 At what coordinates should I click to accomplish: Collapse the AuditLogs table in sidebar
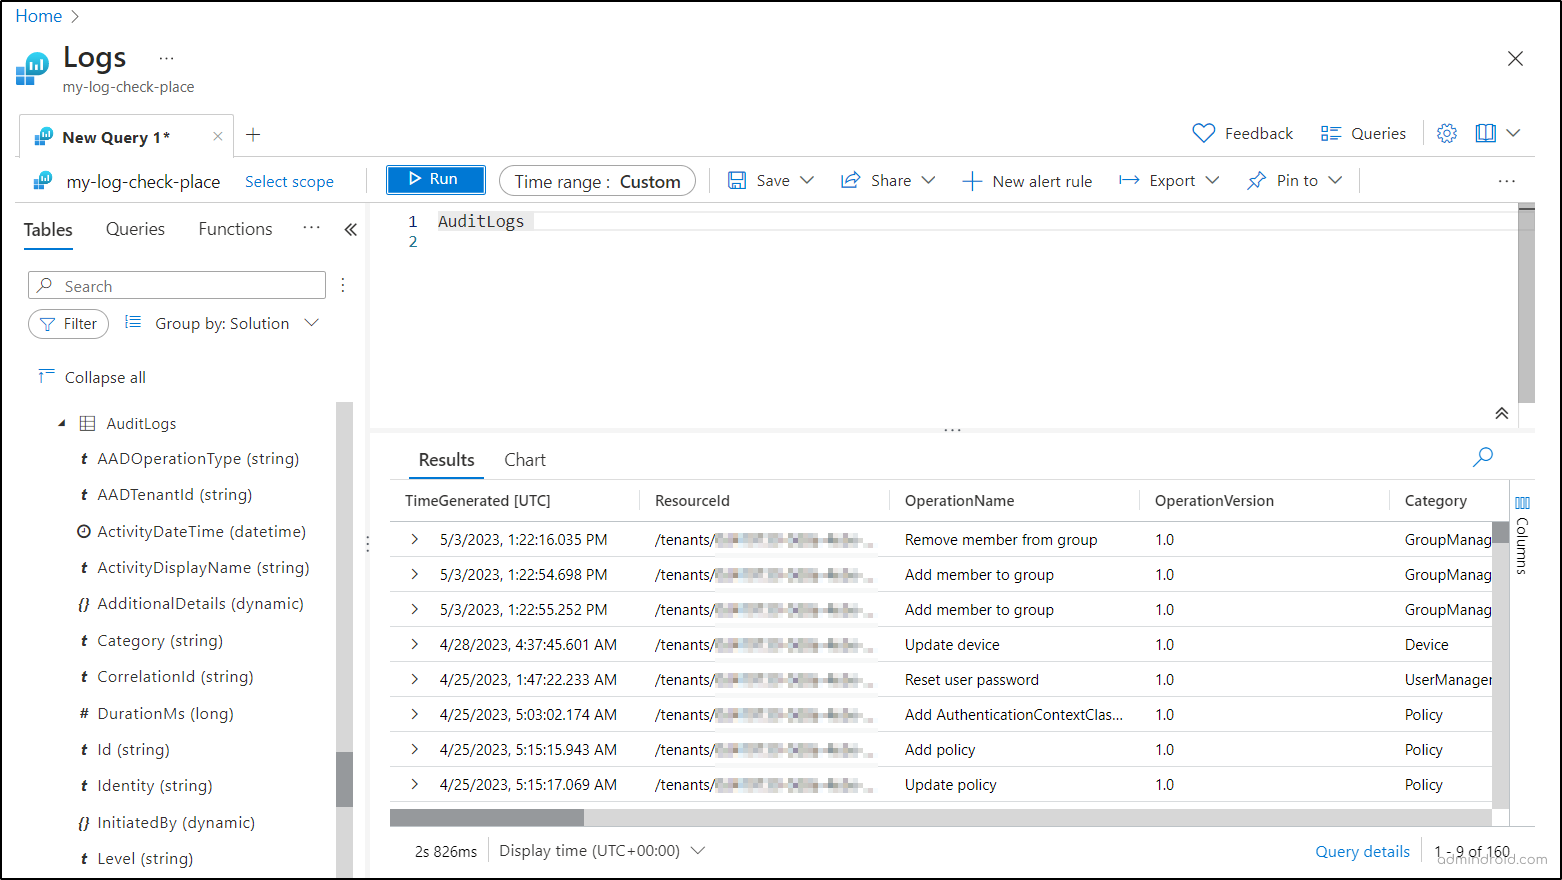coord(60,422)
